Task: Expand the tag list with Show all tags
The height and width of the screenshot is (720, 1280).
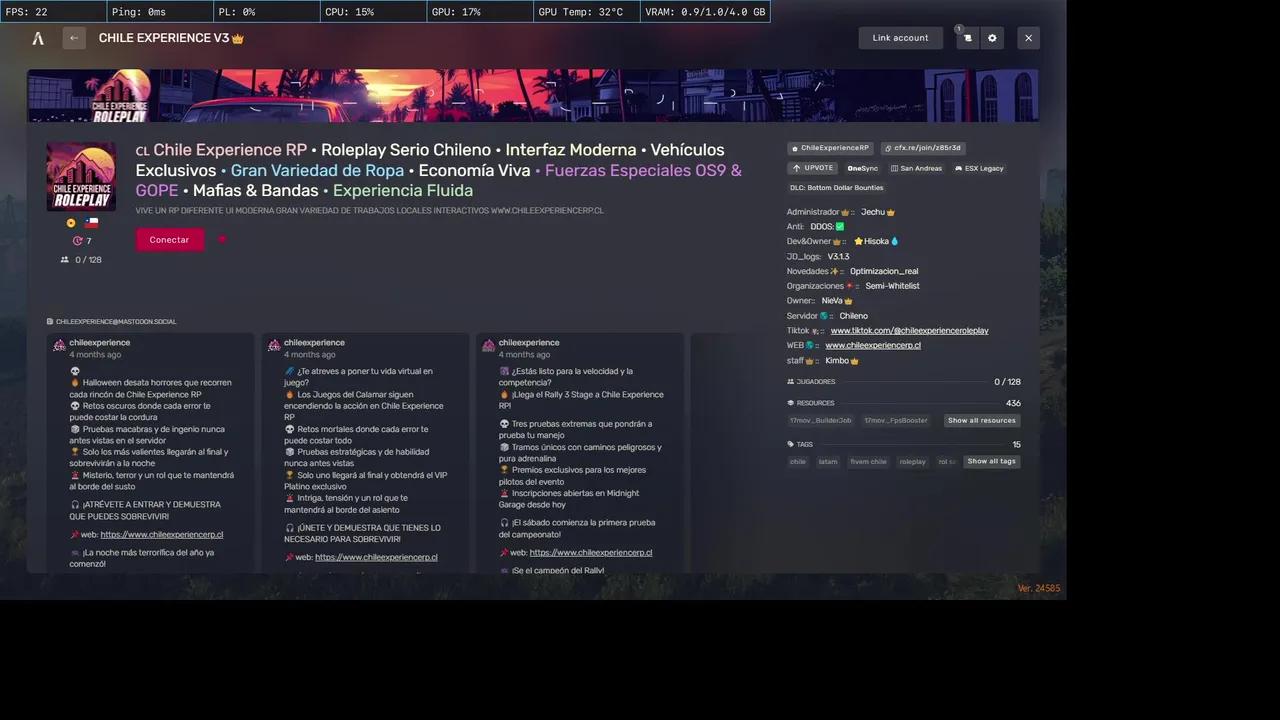Action: click(991, 461)
